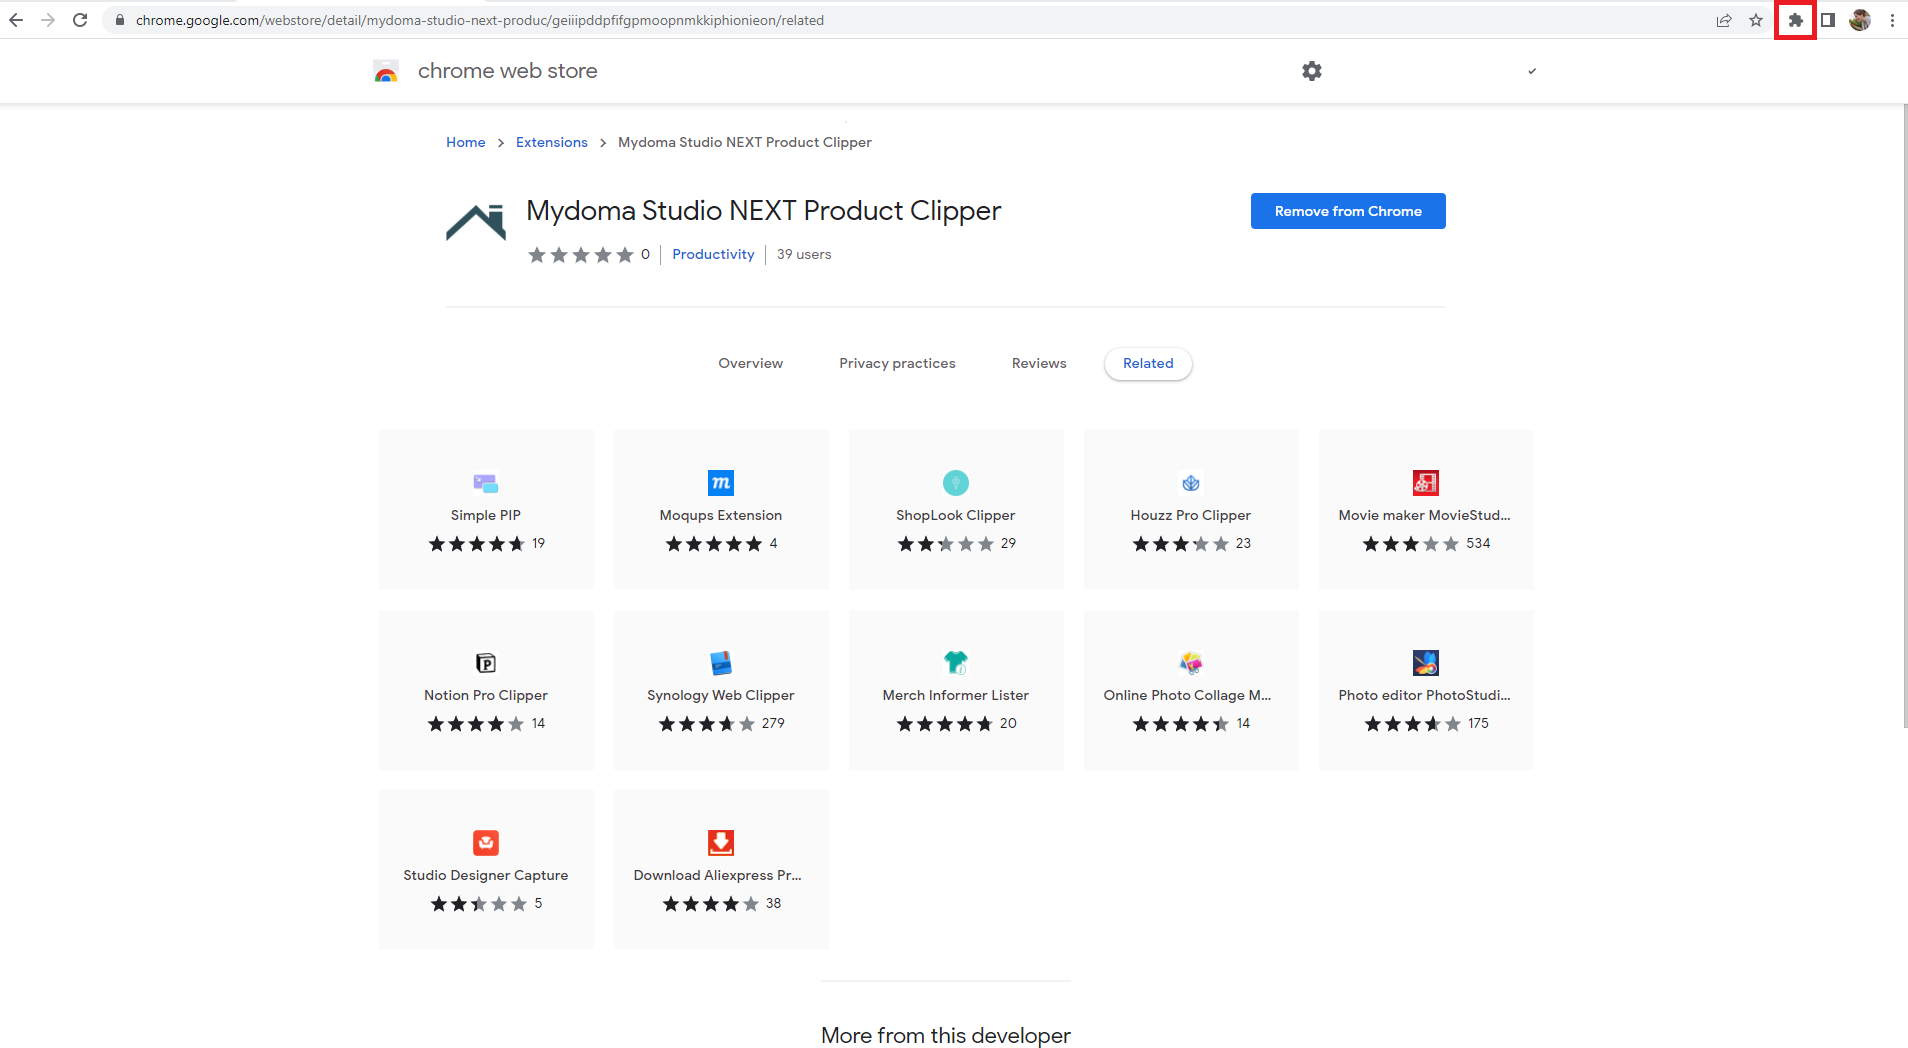Open the Home breadcrumb link
The image size is (1908, 1048).
466,142
